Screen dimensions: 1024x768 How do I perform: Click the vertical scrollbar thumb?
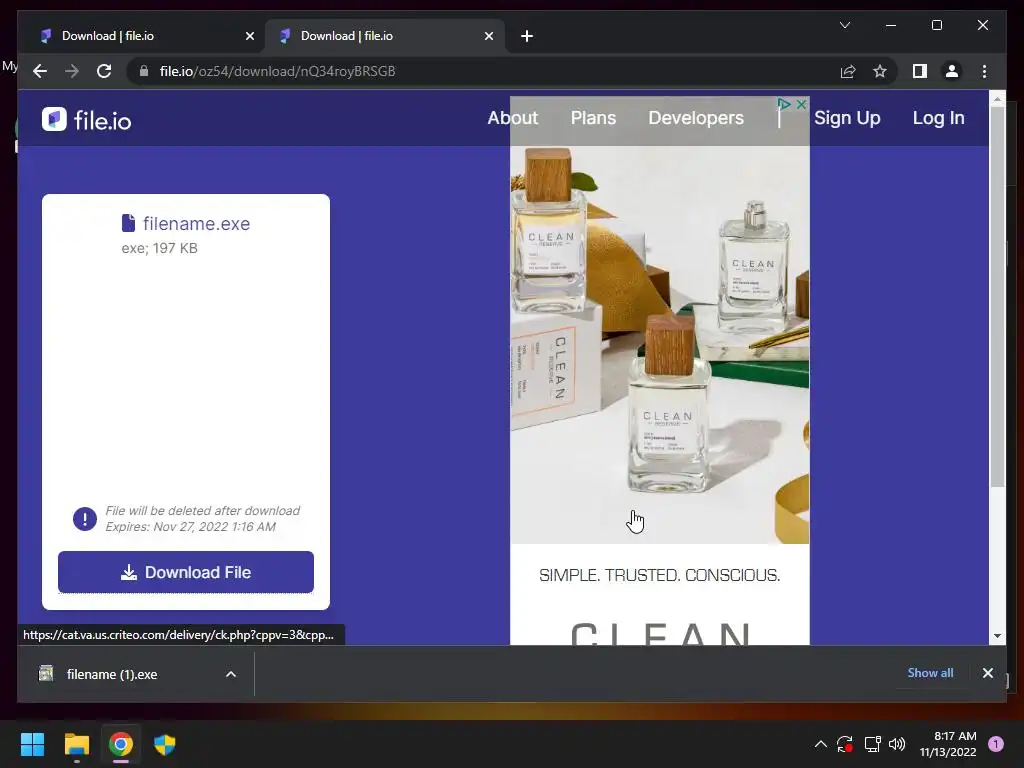997,297
